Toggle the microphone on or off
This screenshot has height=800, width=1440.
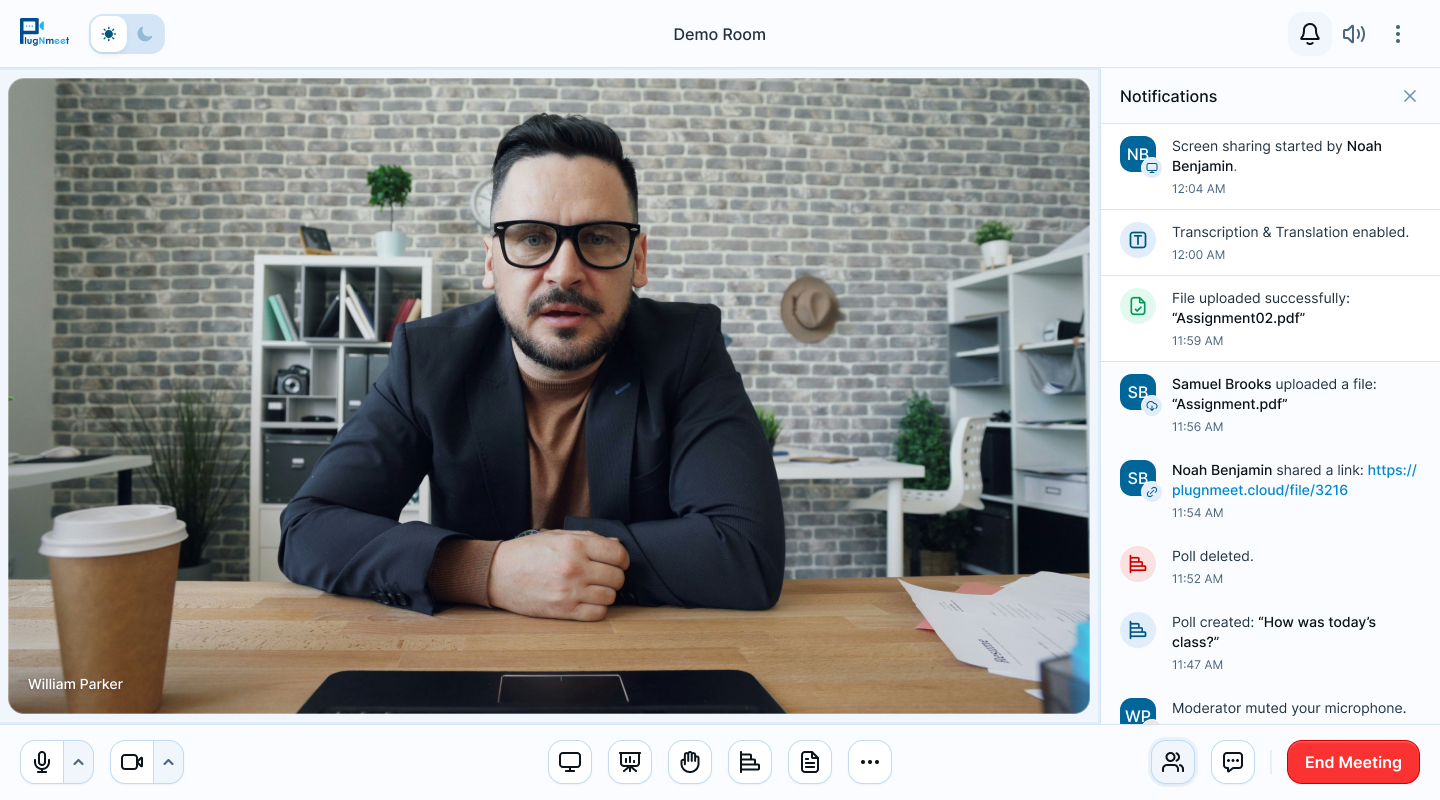(x=42, y=762)
